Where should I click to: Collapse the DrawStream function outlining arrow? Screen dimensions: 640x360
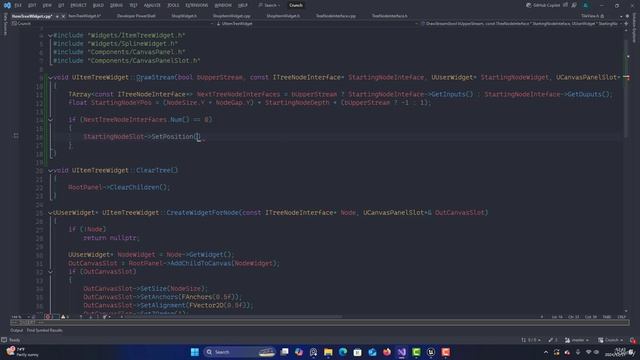[x=50, y=78]
